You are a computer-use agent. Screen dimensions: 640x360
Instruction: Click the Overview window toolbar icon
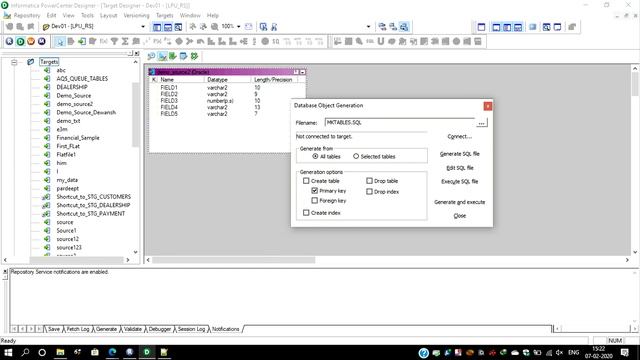pyautogui.click(x=178, y=27)
